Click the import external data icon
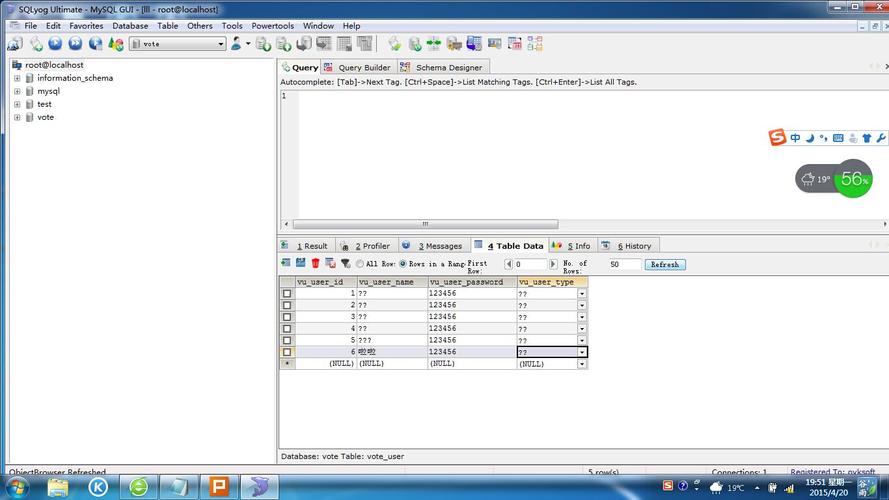 click(263, 44)
